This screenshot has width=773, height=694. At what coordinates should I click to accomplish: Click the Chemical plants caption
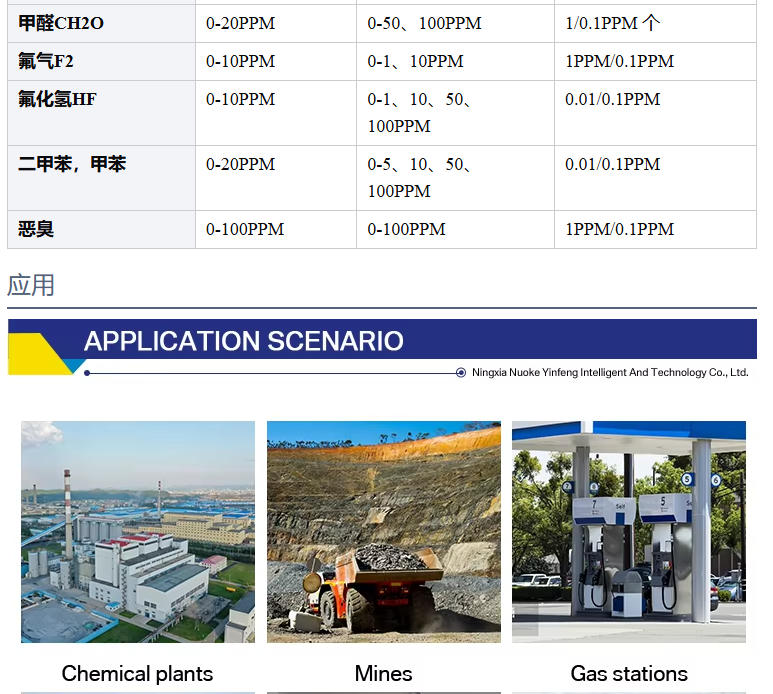pyautogui.click(x=137, y=673)
